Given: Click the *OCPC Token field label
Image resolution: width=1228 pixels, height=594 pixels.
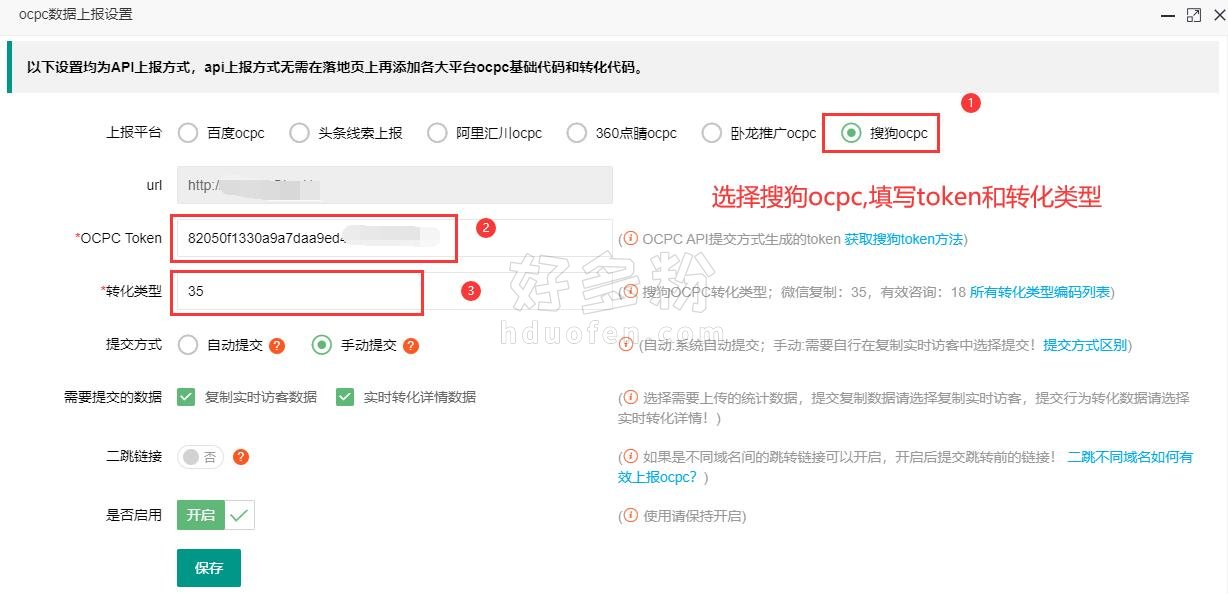Looking at the screenshot, I should point(118,238).
